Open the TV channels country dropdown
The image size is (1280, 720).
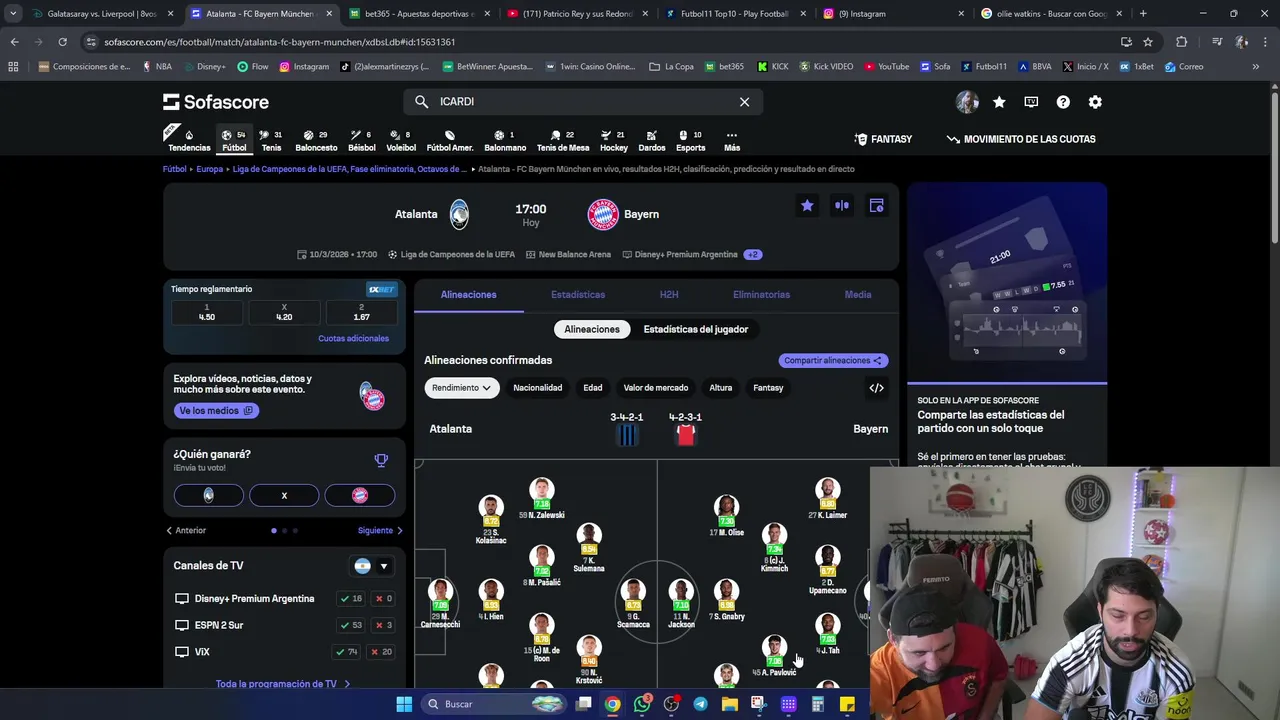click(372, 566)
